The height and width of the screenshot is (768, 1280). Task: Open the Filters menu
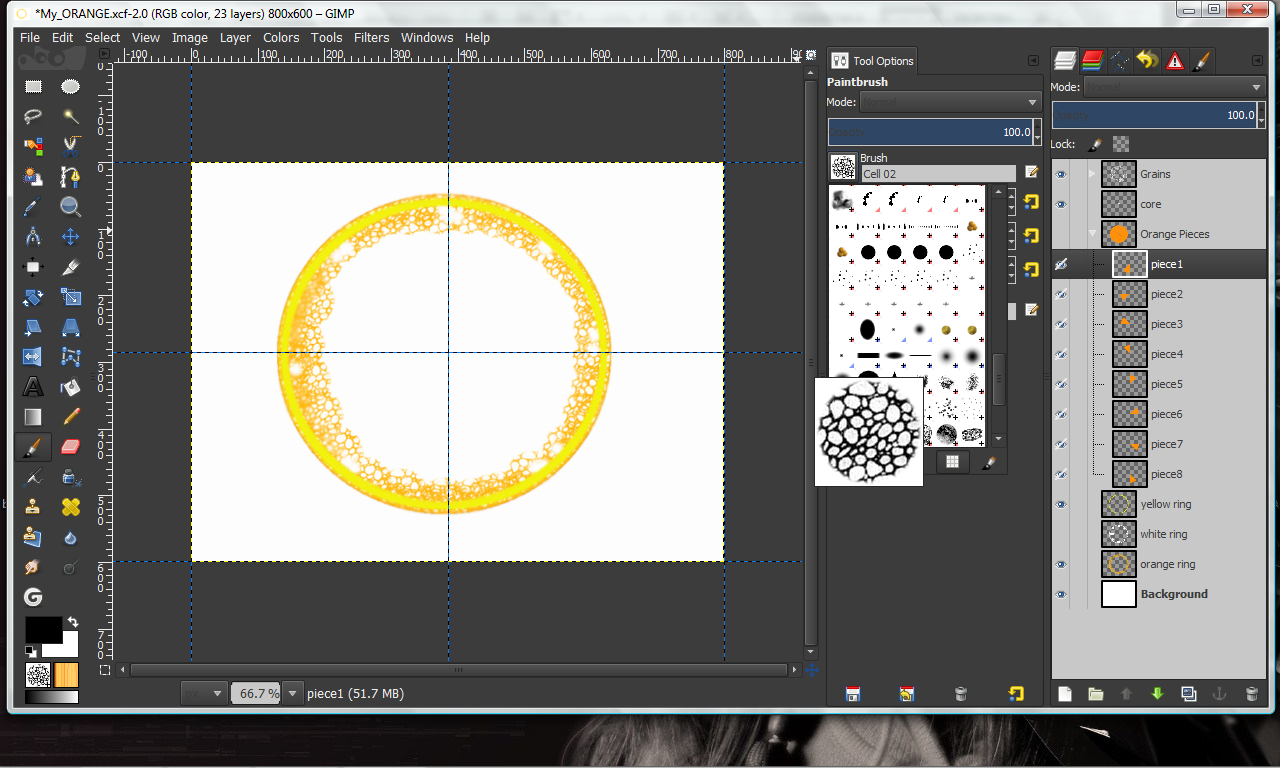click(x=371, y=37)
